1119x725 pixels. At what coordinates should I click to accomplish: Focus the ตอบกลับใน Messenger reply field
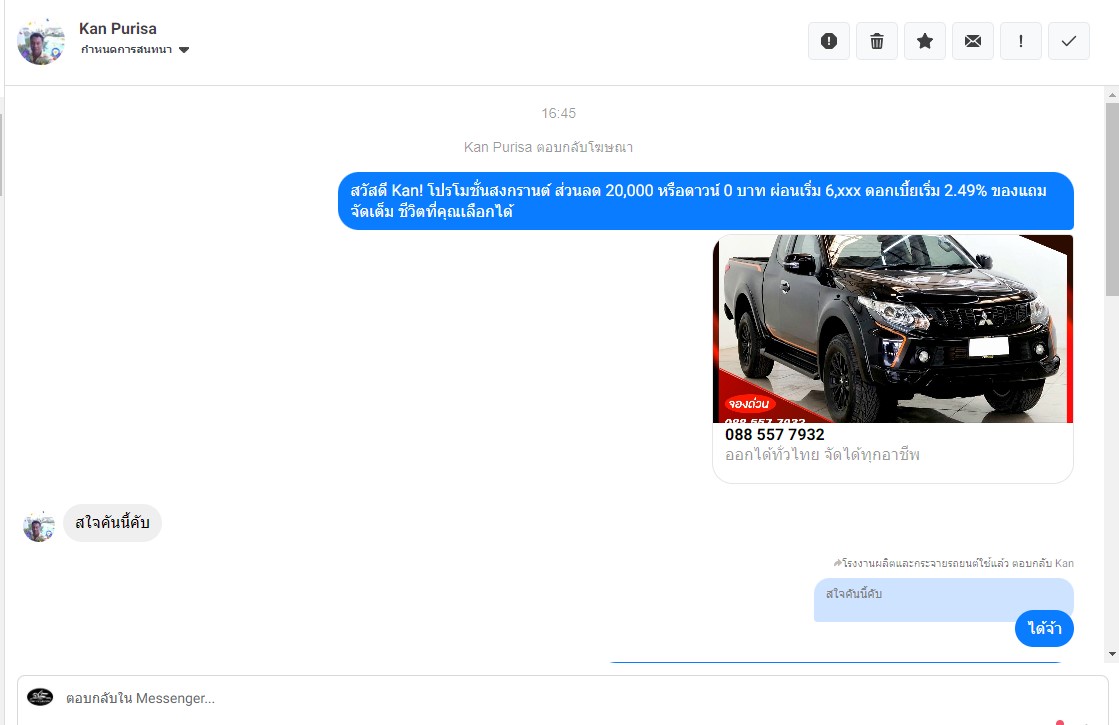(x=562, y=699)
